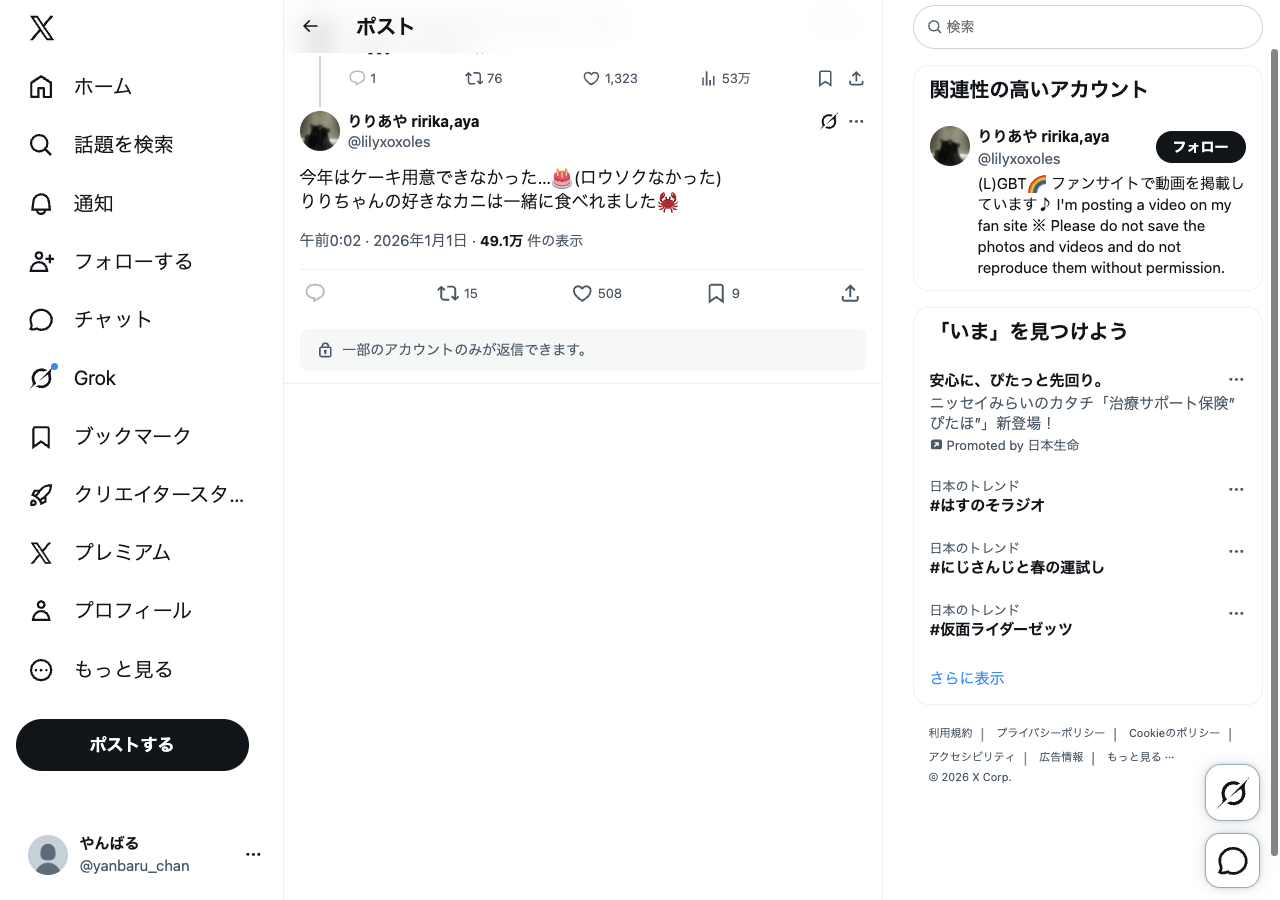
Task: Click the page scrollbar on the right edge
Action: (x=1273, y=450)
